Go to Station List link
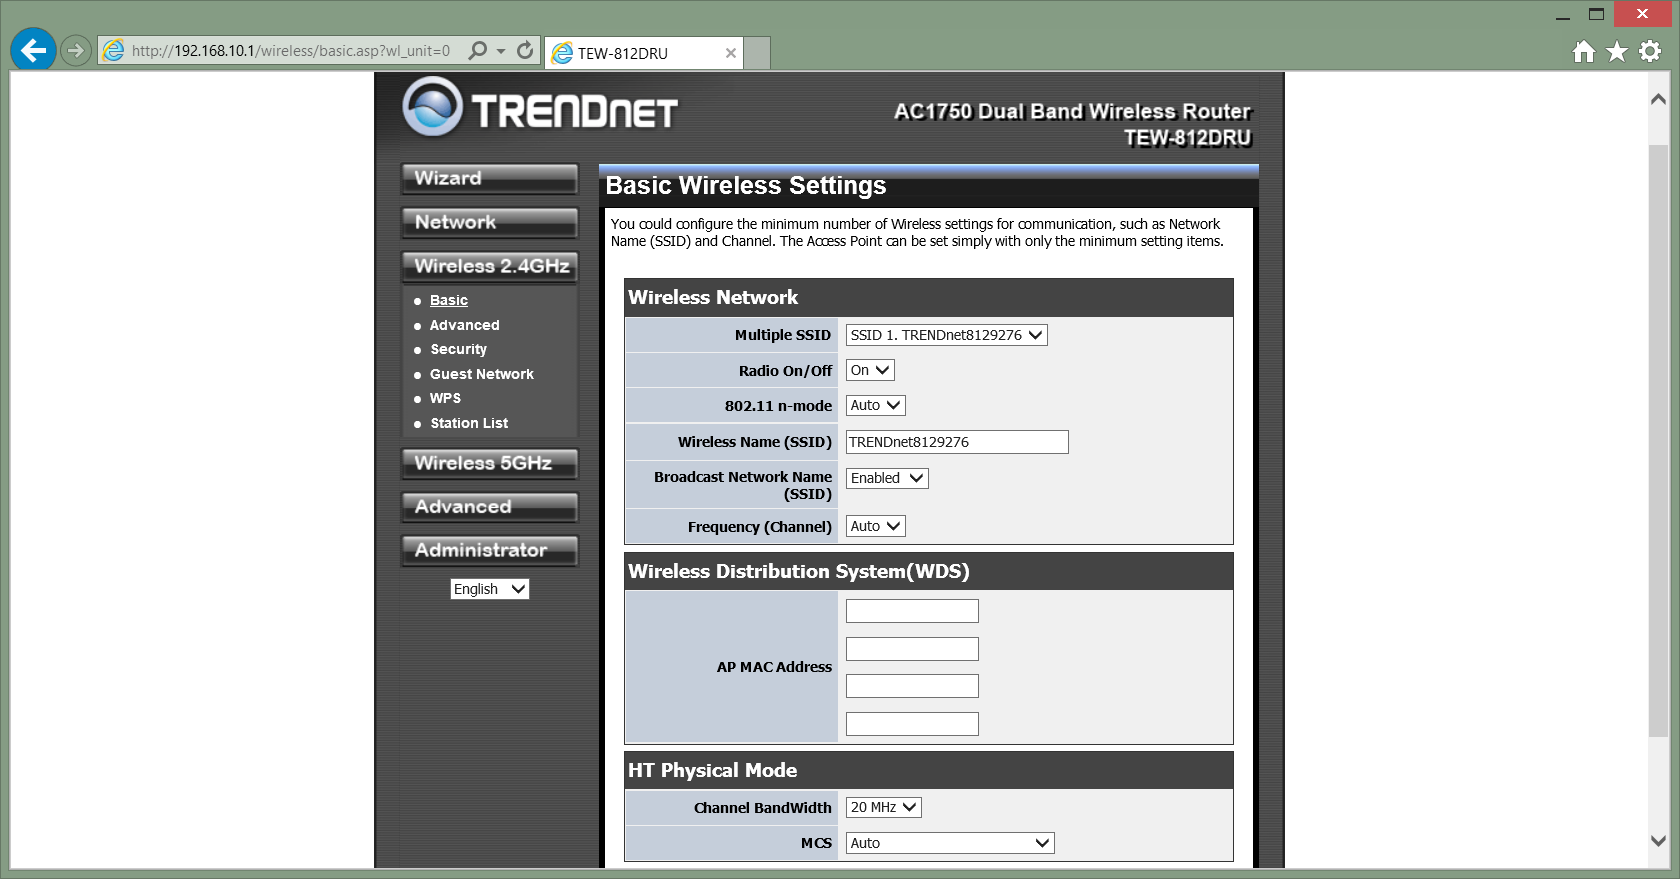 point(469,423)
